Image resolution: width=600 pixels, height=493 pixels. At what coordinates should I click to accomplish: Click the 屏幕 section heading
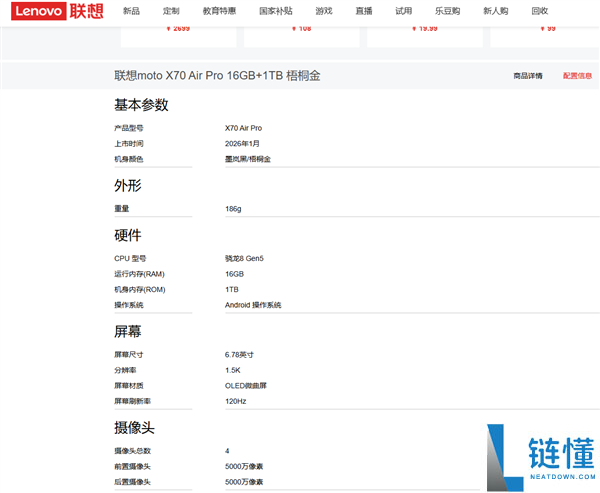point(128,331)
